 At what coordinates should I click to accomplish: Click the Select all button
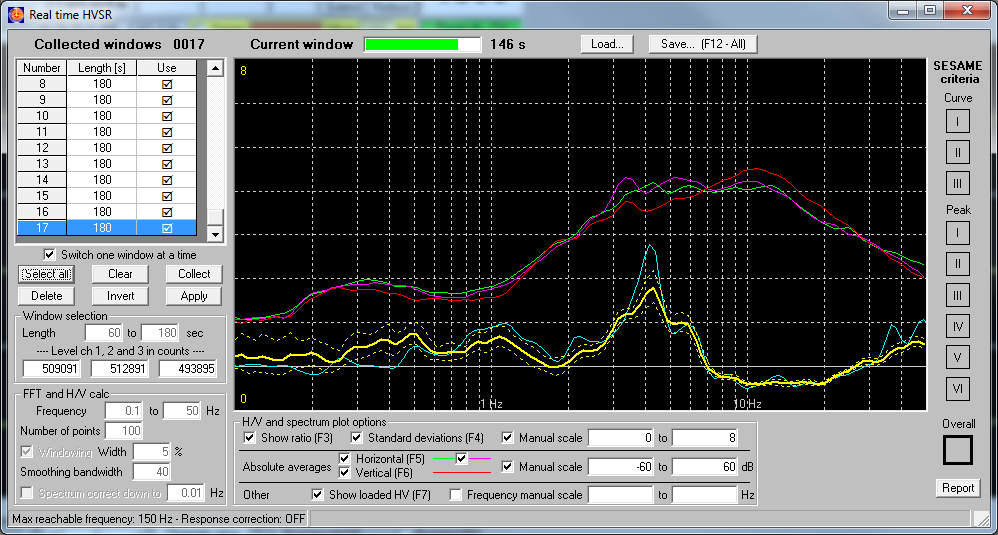point(46,274)
